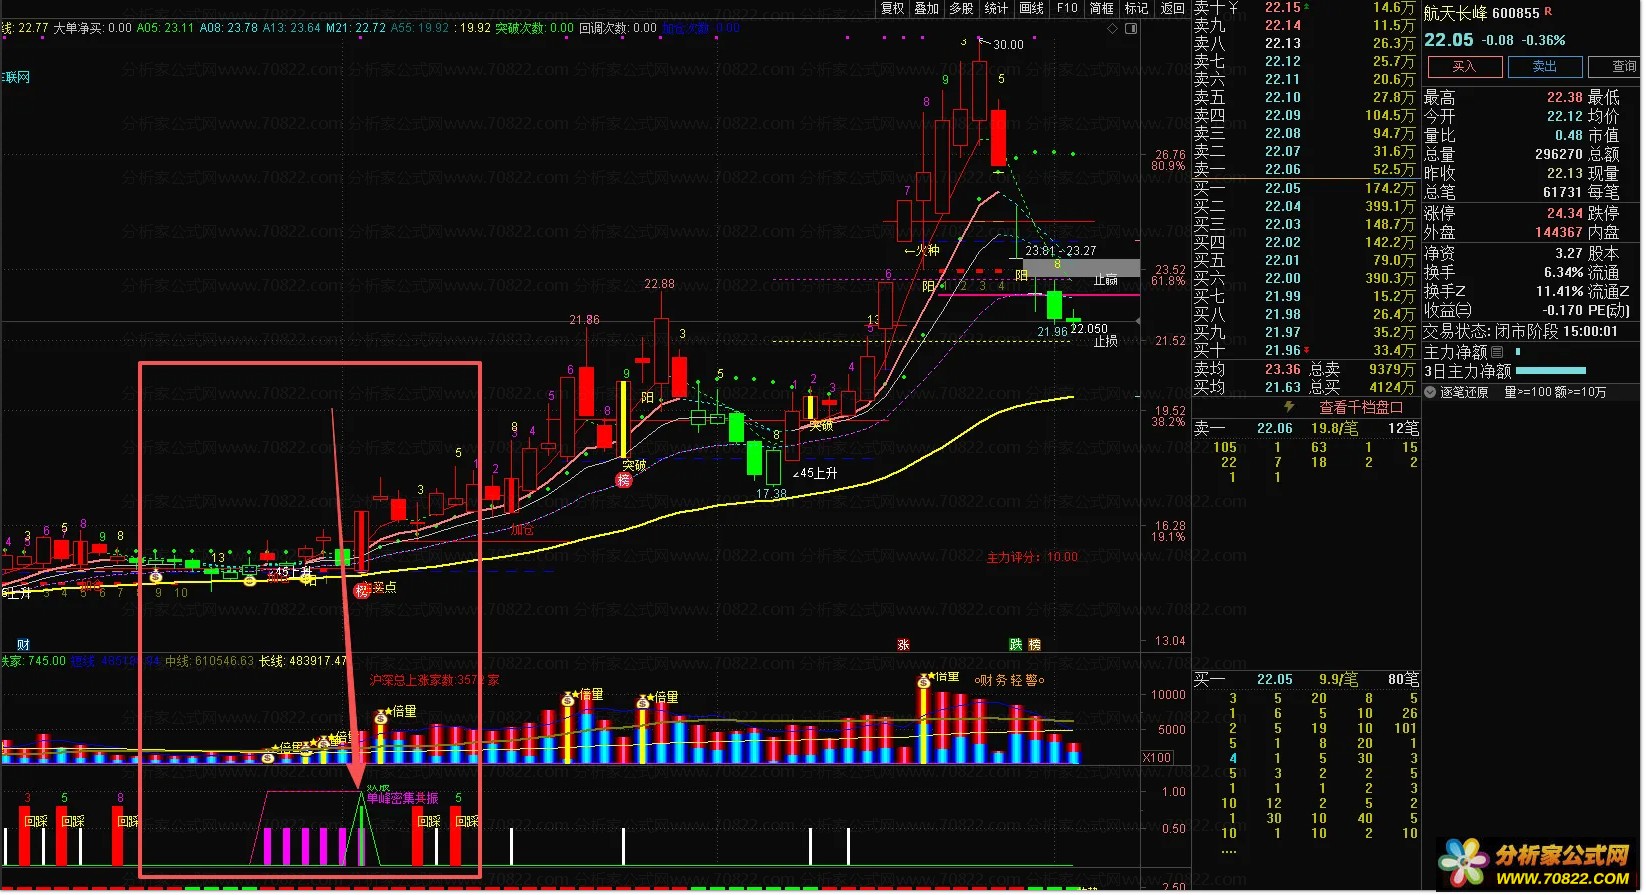Open the 叠加 overlay option
The width and height of the screenshot is (1646, 895).
[x=927, y=8]
